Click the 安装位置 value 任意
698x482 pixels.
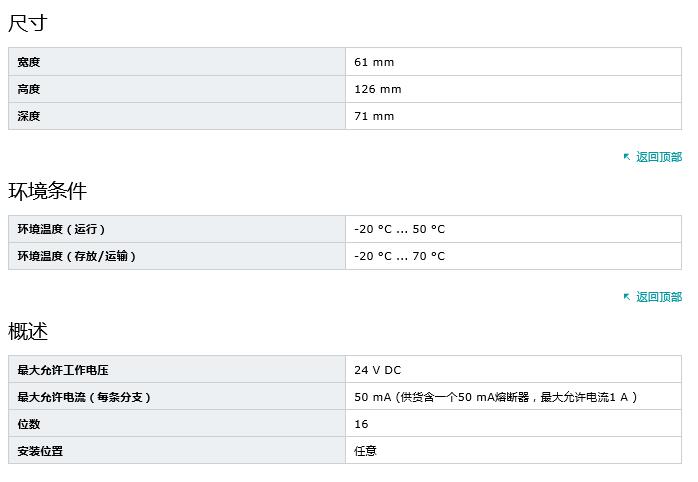(x=365, y=451)
